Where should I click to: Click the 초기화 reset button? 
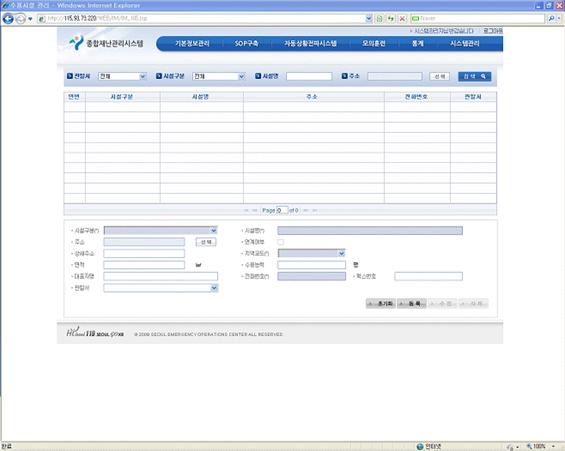point(381,304)
